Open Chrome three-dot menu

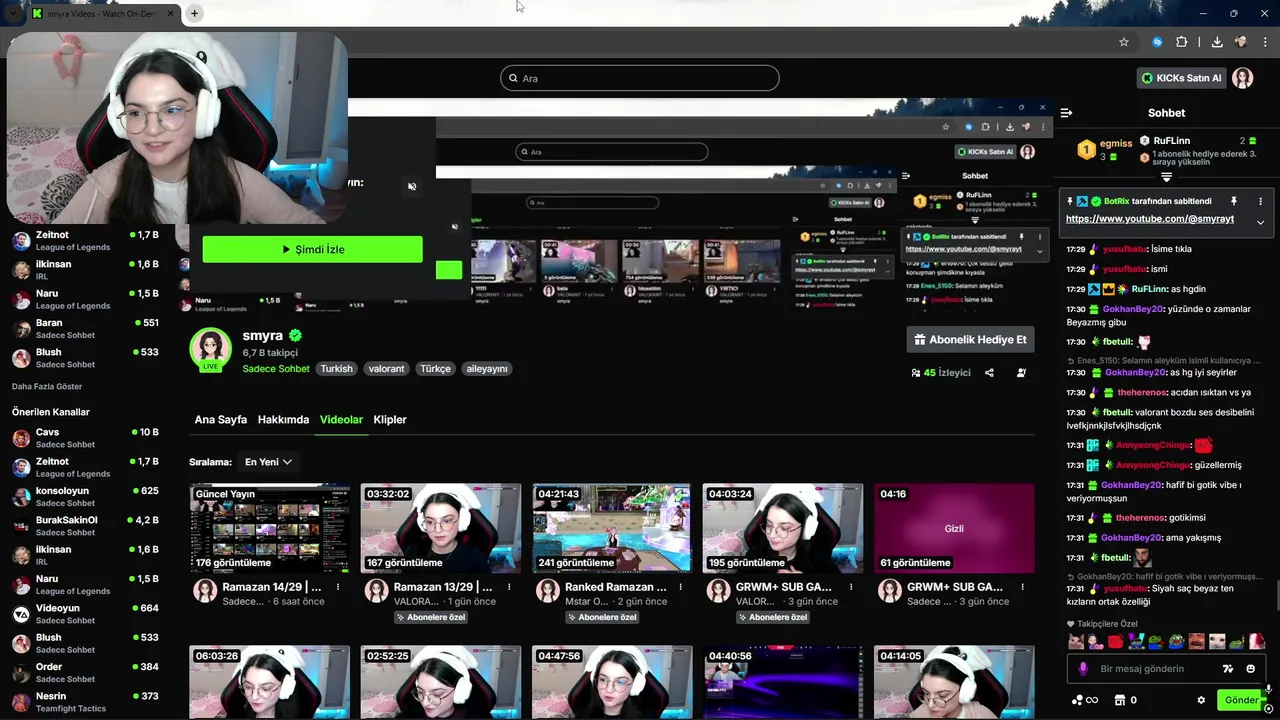[1266, 42]
